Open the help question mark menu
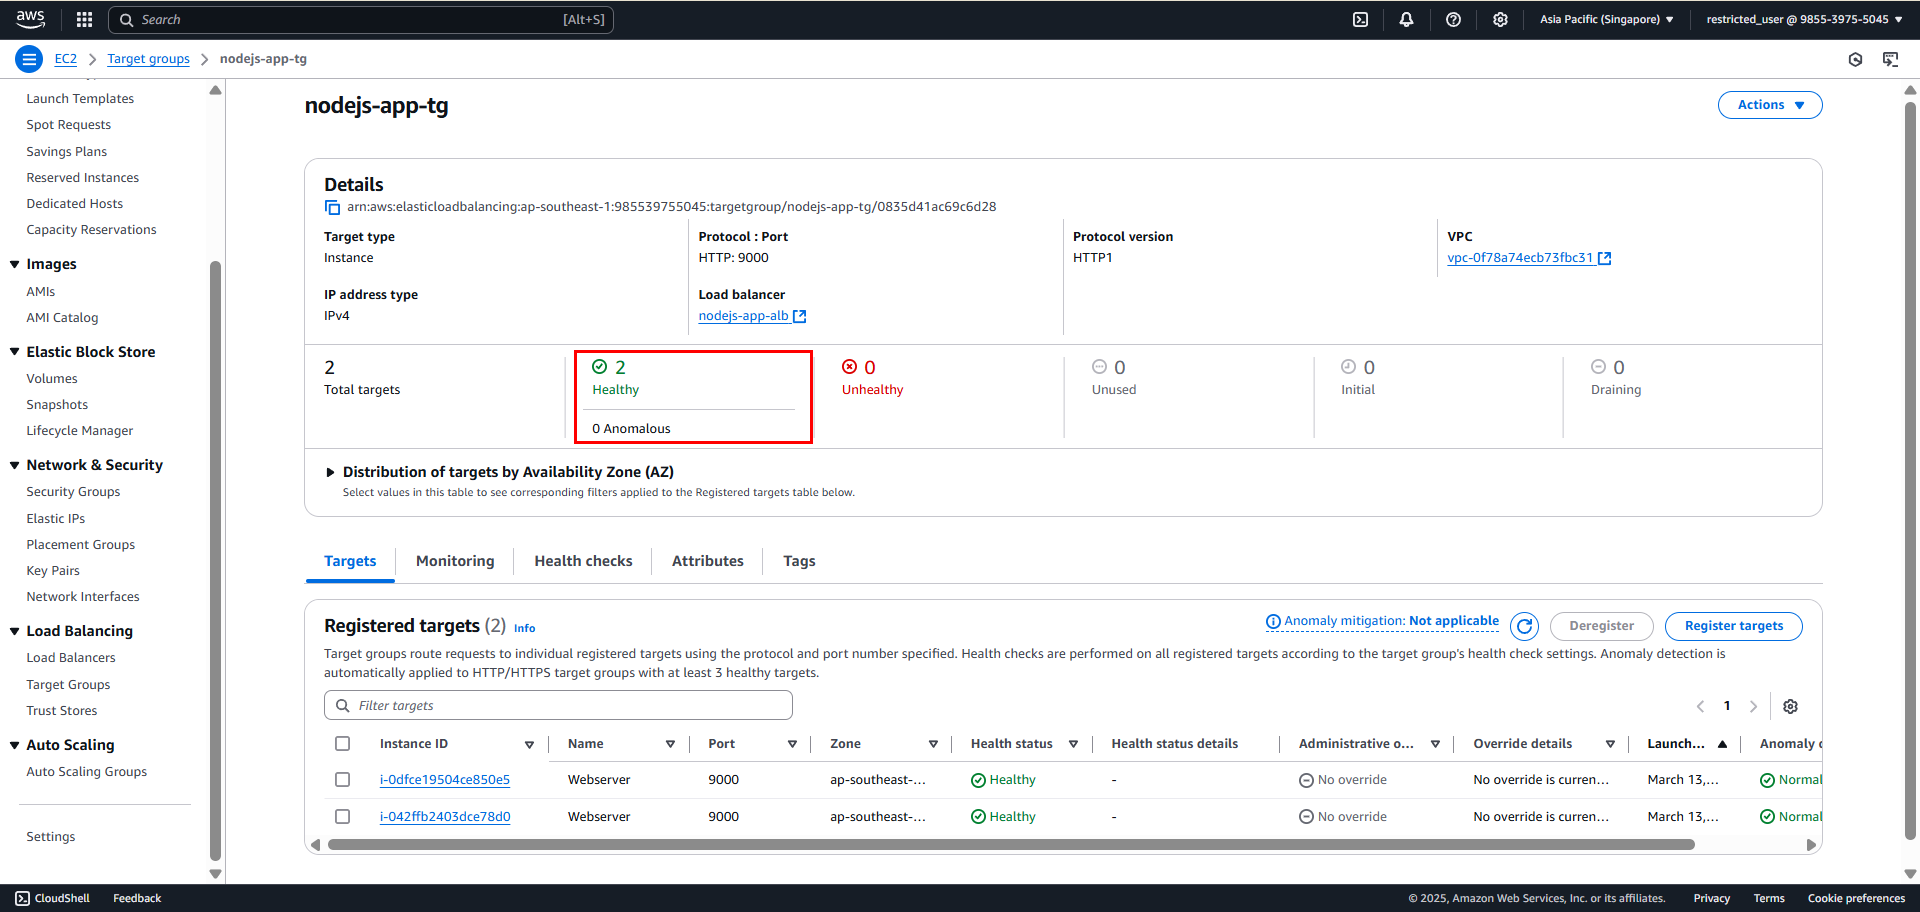The image size is (1920, 912). pos(1453,19)
